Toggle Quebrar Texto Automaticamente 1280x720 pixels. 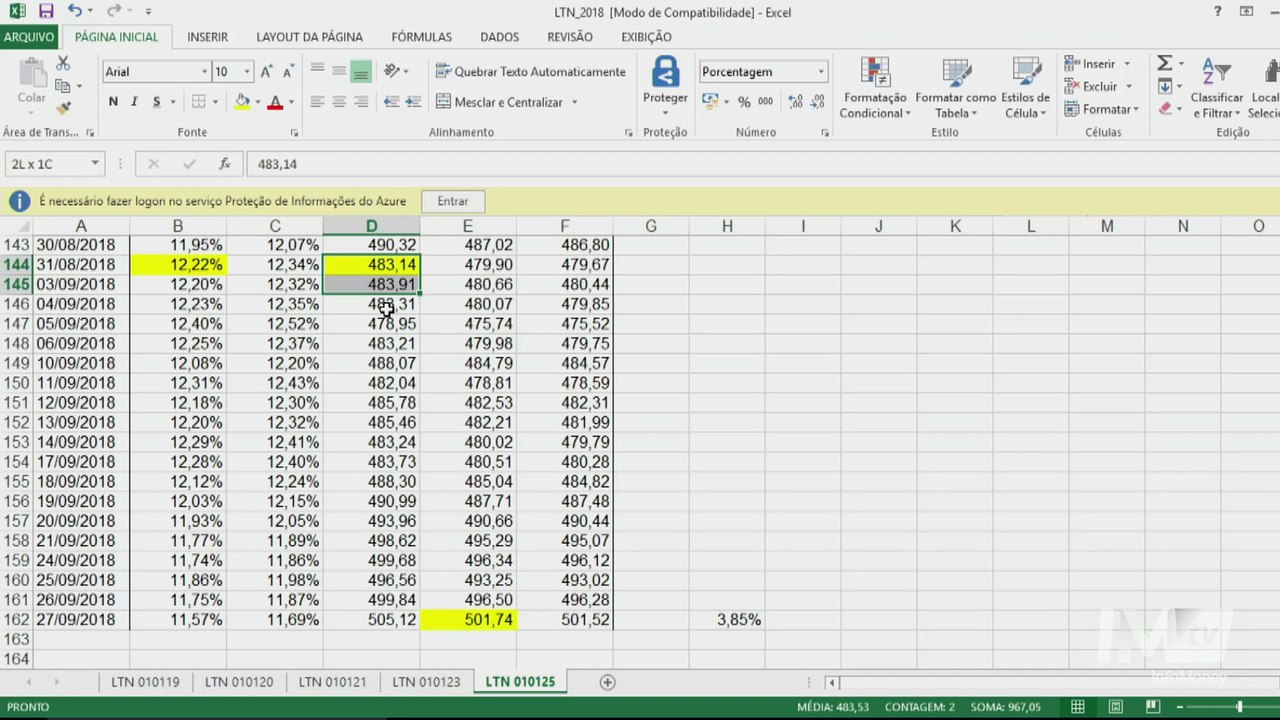(x=530, y=72)
